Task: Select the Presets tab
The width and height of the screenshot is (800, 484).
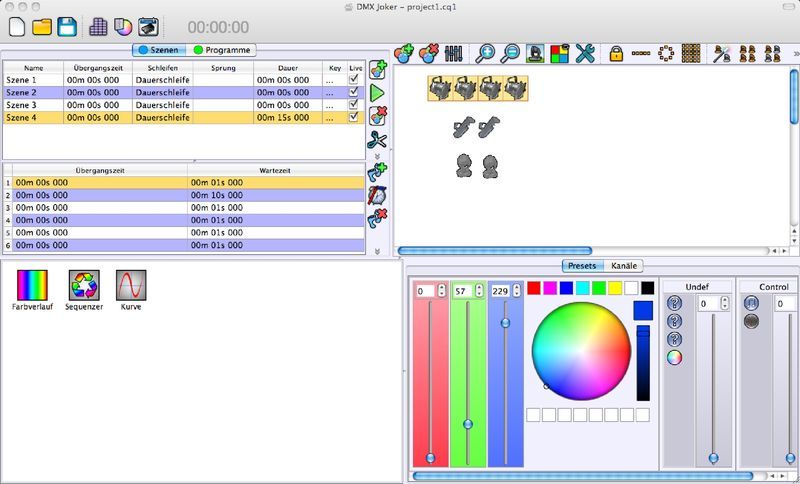Action: tap(582, 266)
